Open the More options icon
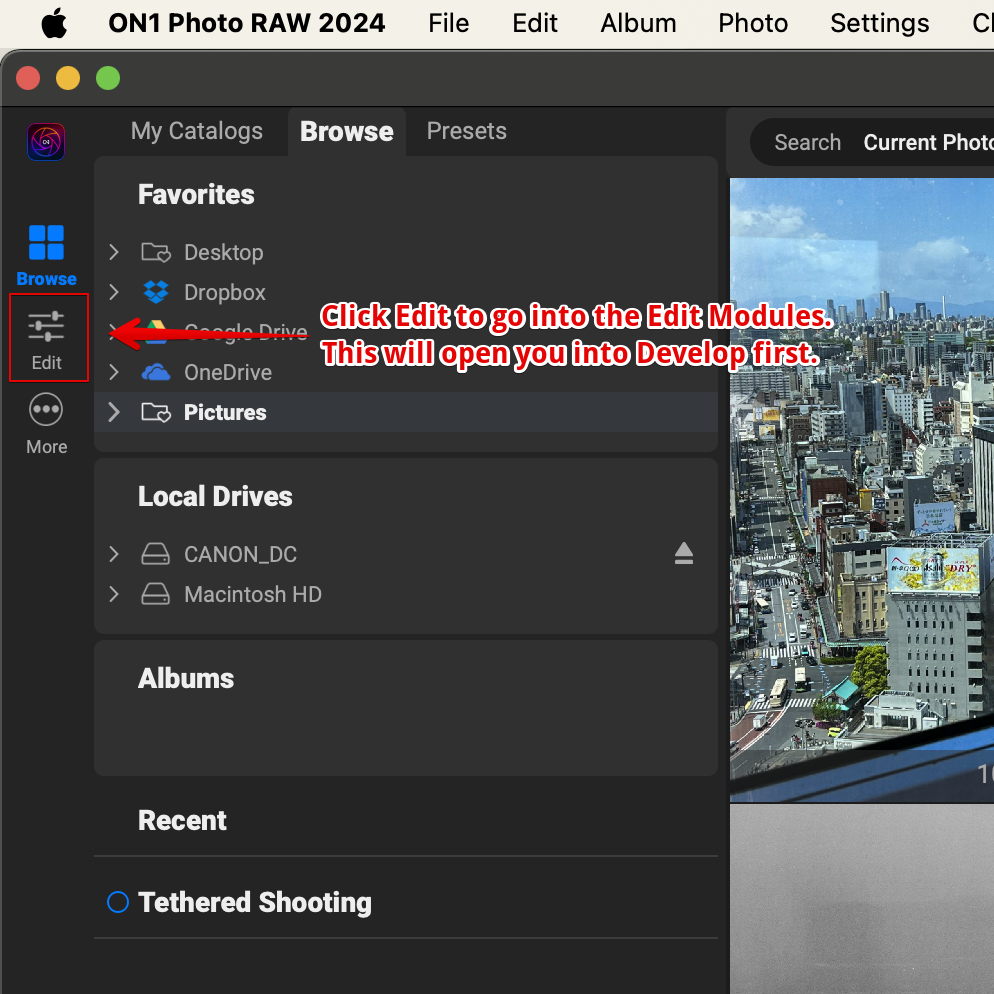Screen dimensions: 994x994 (46, 422)
